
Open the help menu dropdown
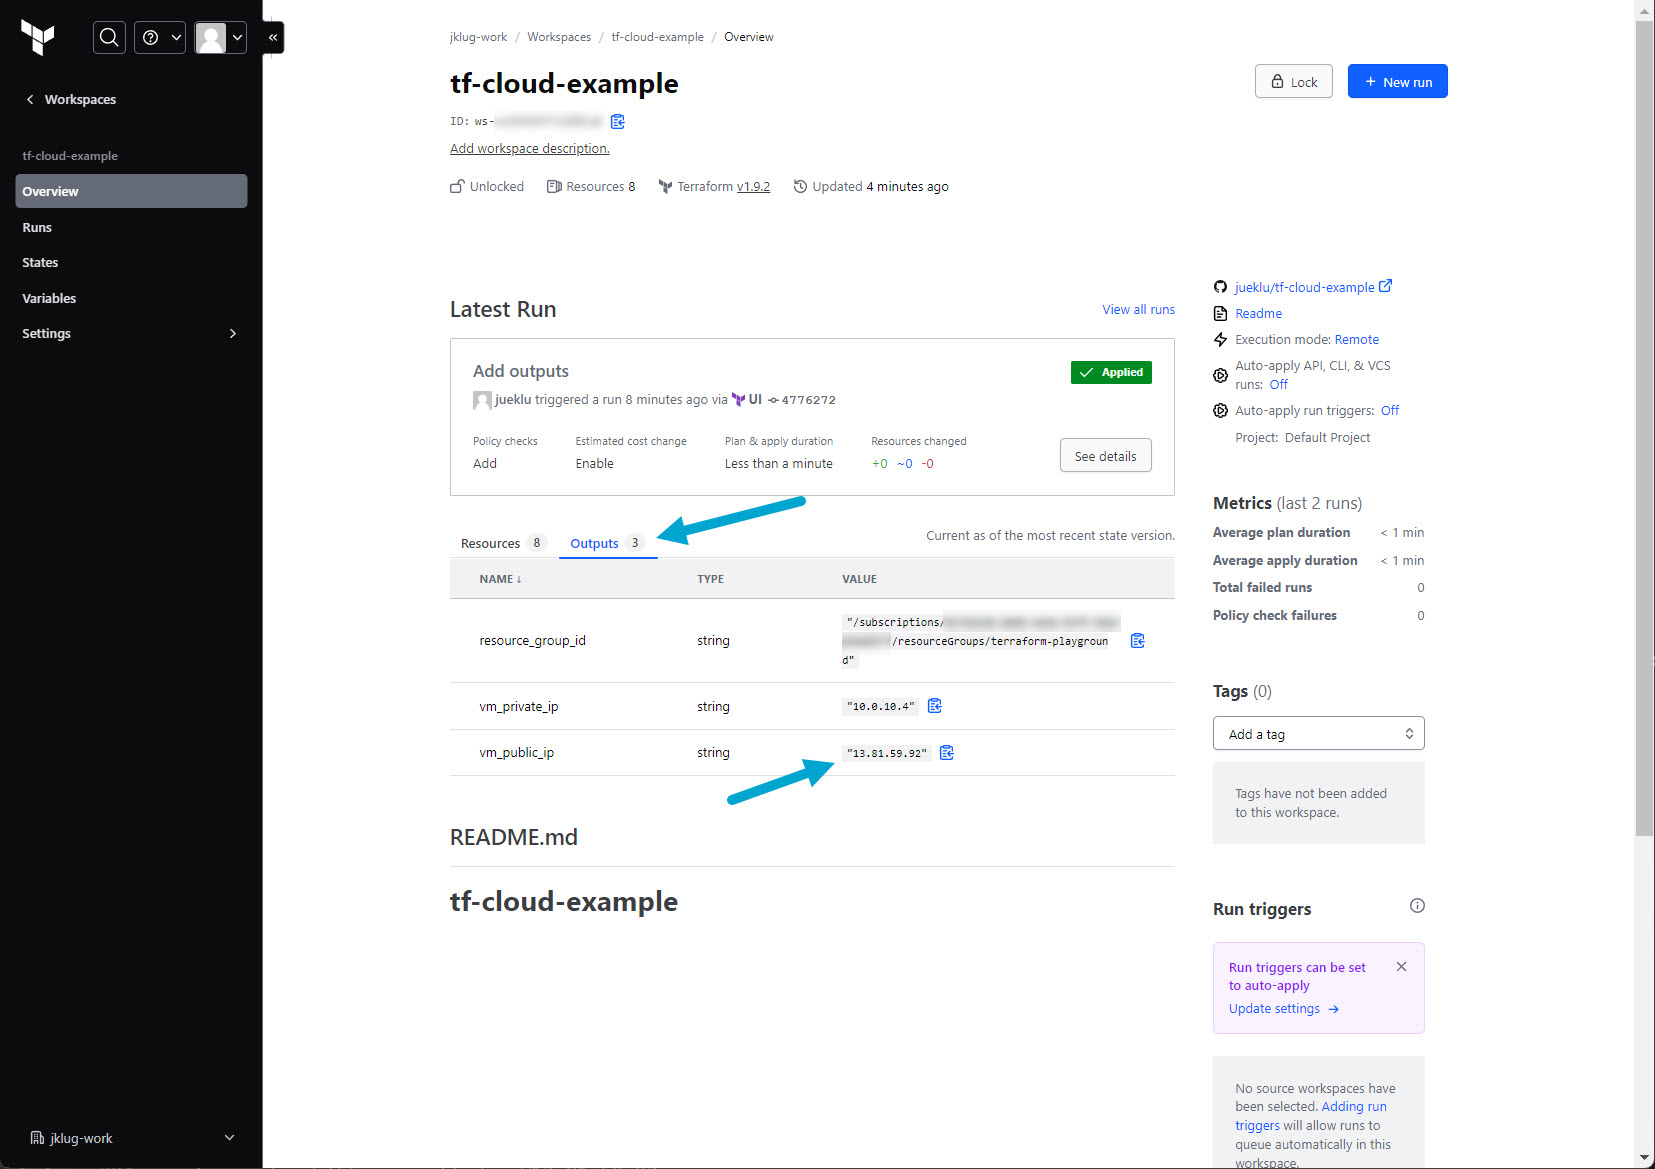[x=161, y=38]
